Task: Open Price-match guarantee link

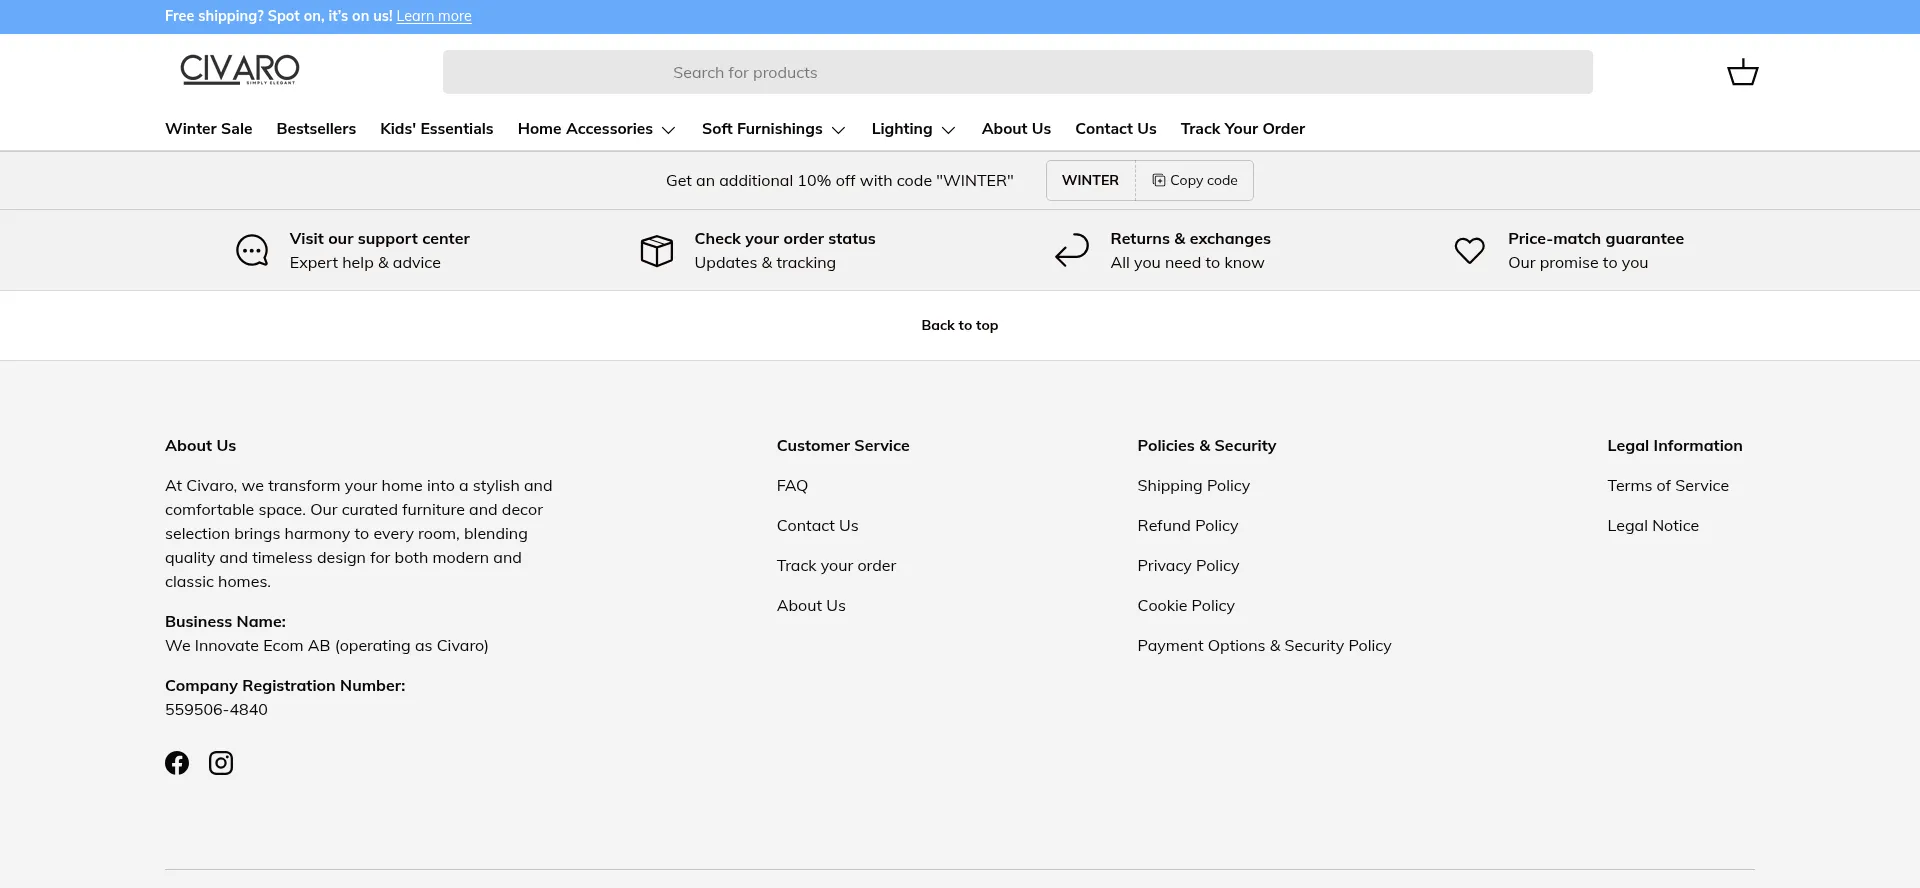Action: point(1596,238)
